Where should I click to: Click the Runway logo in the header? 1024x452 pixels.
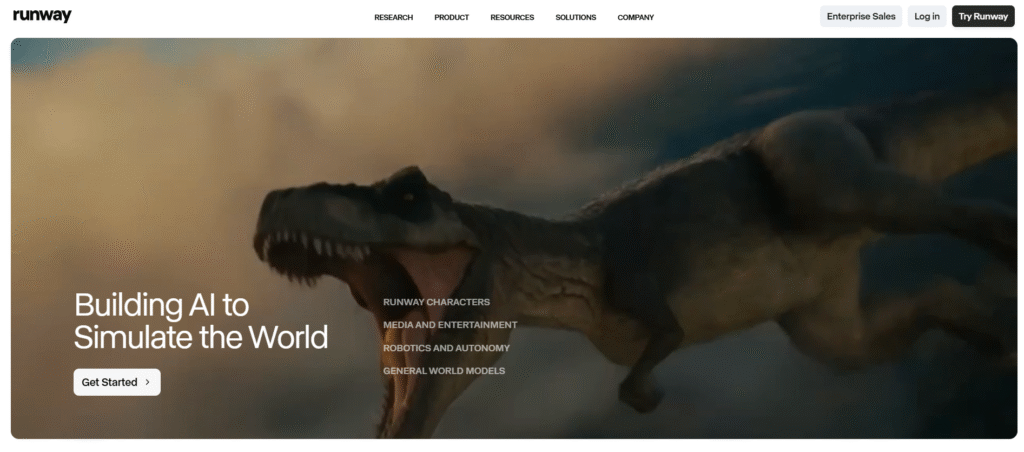pyautogui.click(x=42, y=16)
